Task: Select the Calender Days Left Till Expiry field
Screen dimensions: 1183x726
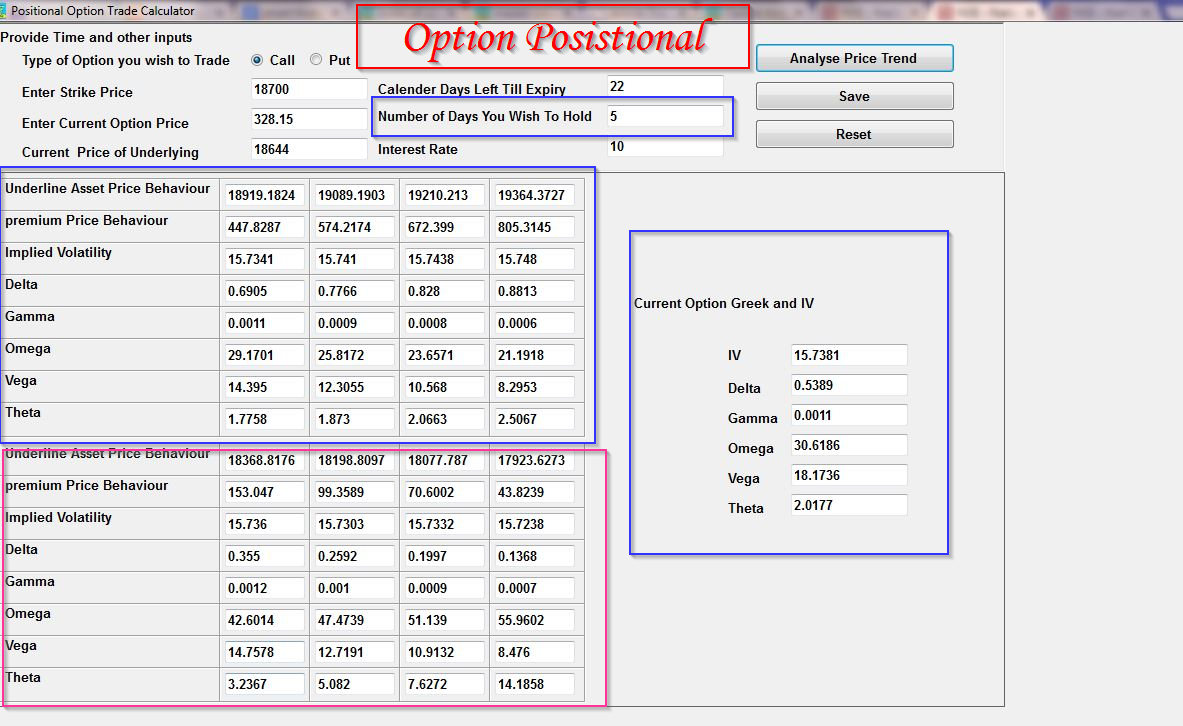Action: pos(664,86)
